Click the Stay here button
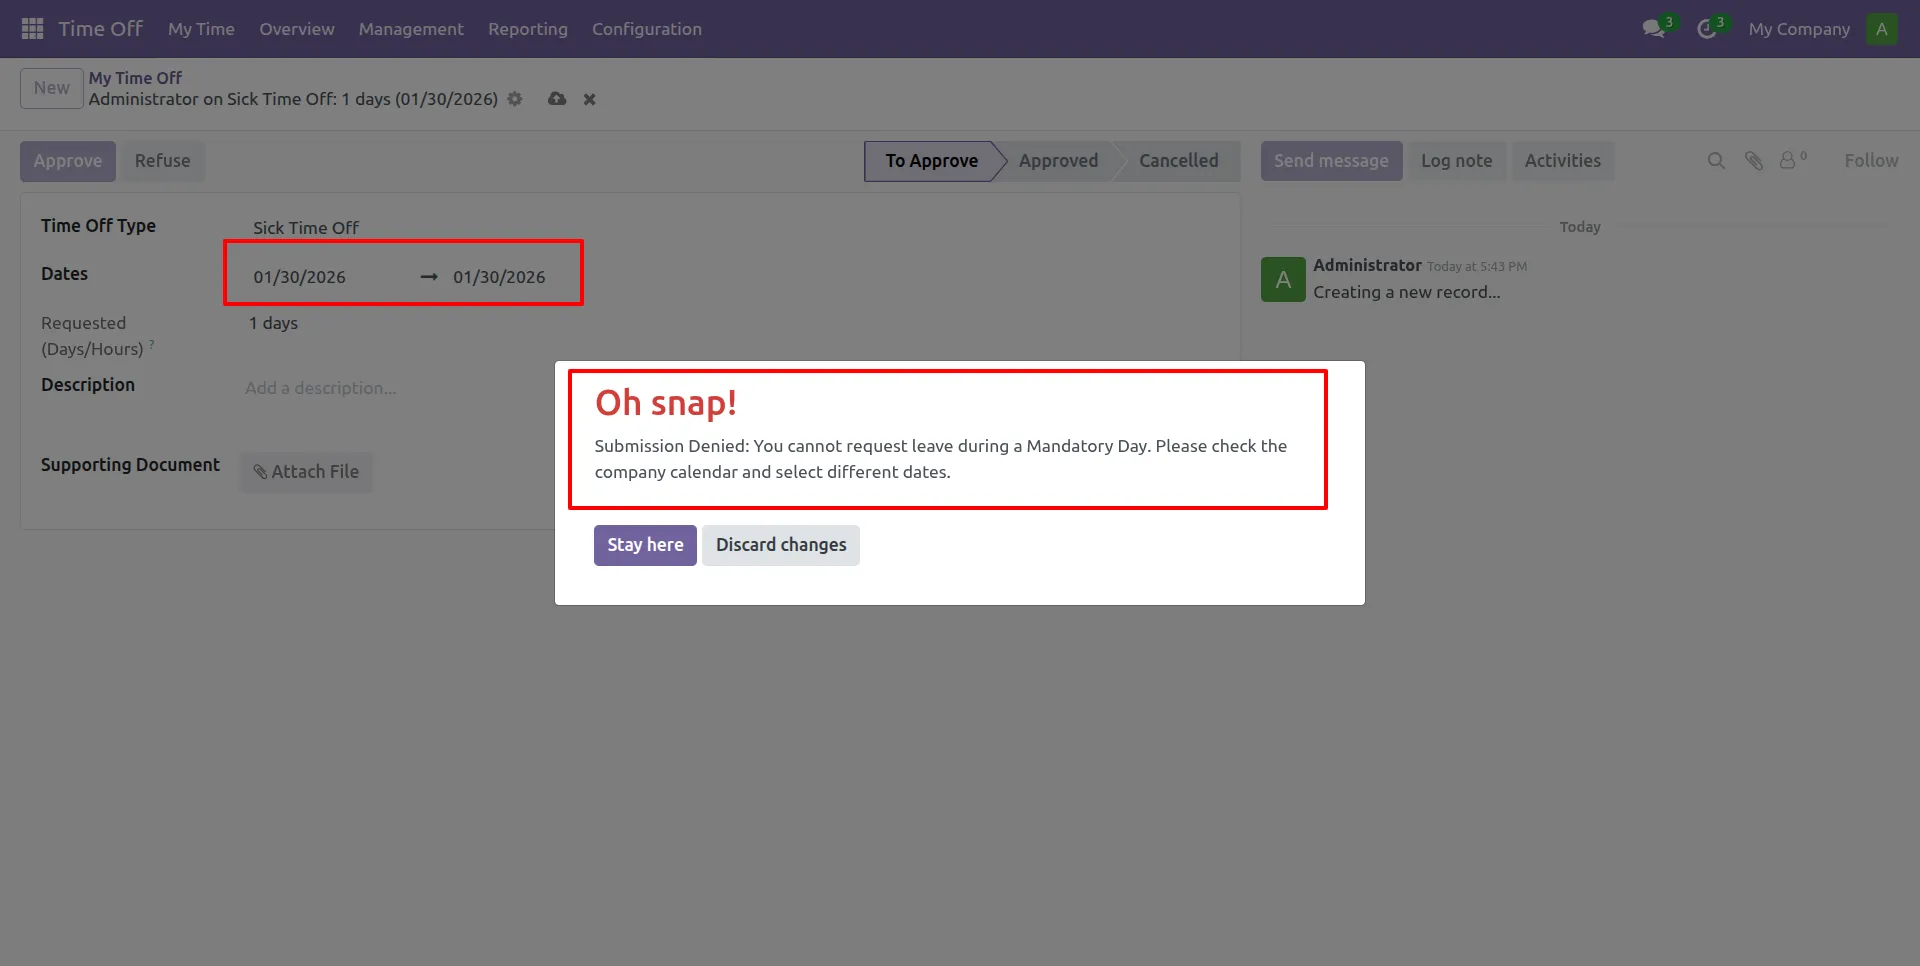 tap(644, 545)
